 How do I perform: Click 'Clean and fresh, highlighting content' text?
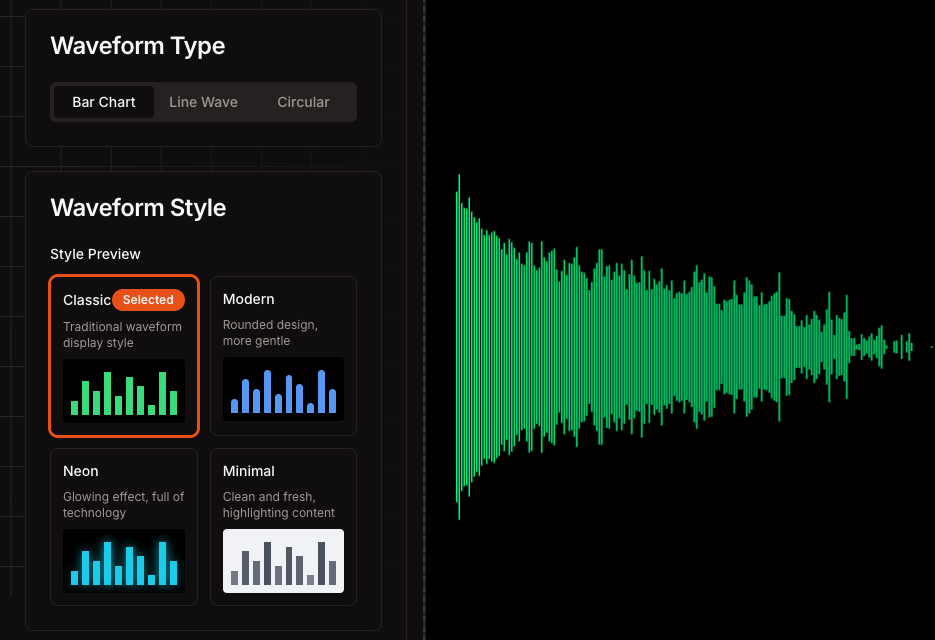(278, 505)
